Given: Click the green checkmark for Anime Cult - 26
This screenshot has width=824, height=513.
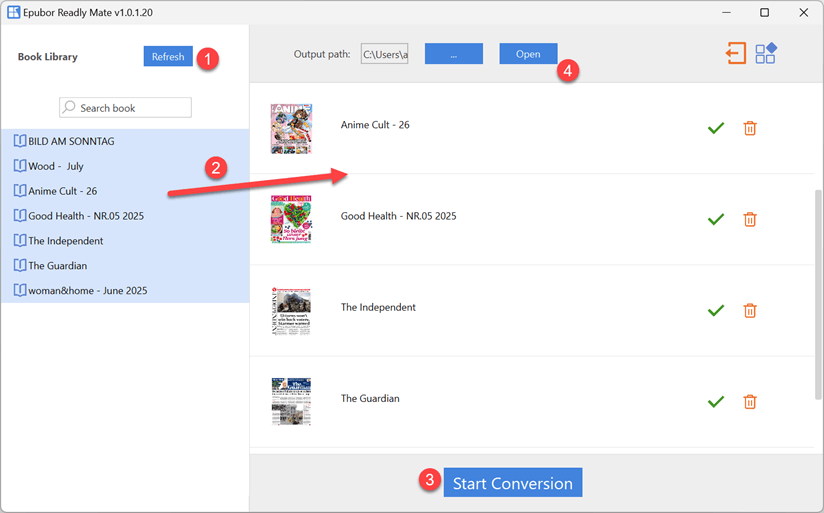Looking at the screenshot, I should coord(716,128).
